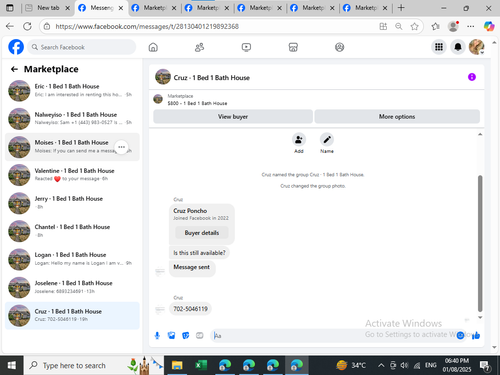Add this page to favorites star
This screenshot has width=500, height=375.
click(x=414, y=26)
